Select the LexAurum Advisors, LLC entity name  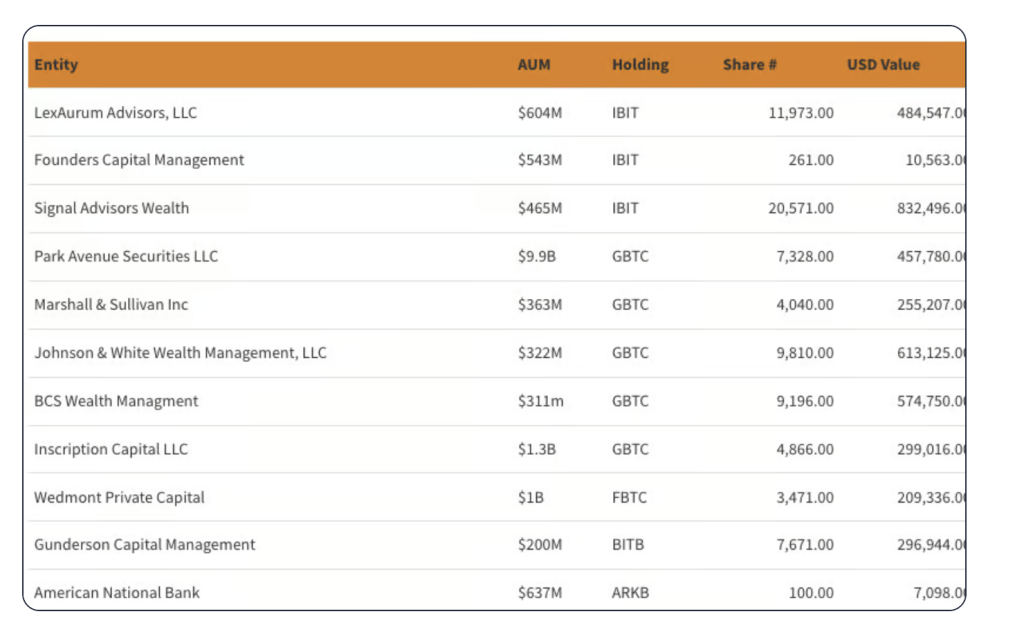(x=114, y=112)
